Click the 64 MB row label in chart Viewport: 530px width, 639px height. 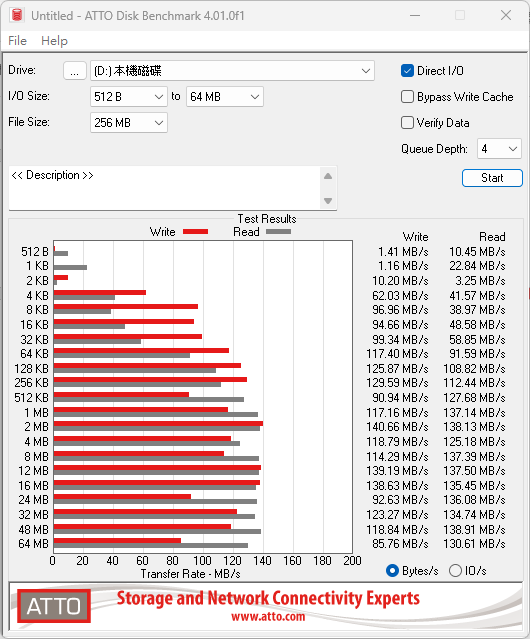[33, 544]
